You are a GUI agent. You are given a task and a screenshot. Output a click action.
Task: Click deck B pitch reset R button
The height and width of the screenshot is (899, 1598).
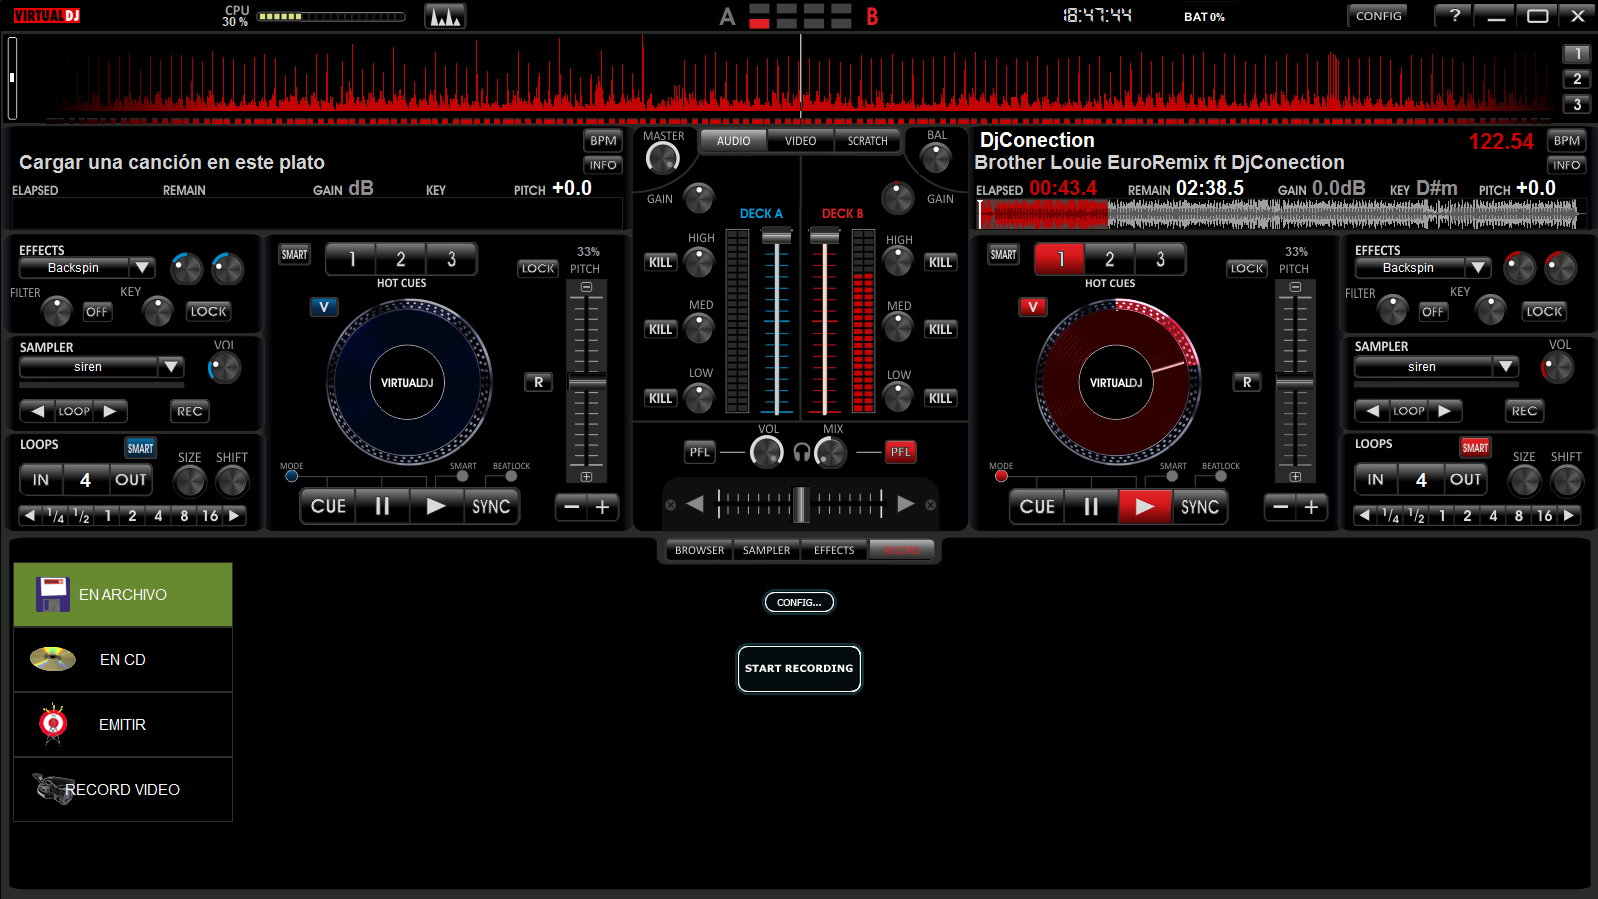[1247, 382]
